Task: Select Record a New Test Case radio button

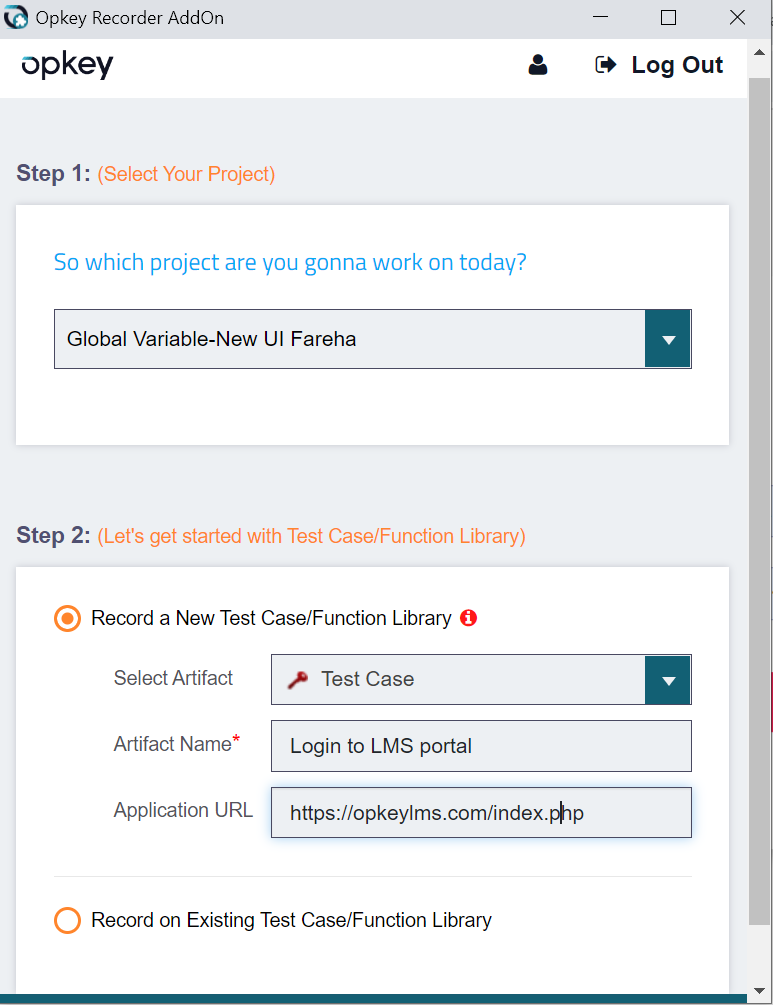Action: pos(67,619)
